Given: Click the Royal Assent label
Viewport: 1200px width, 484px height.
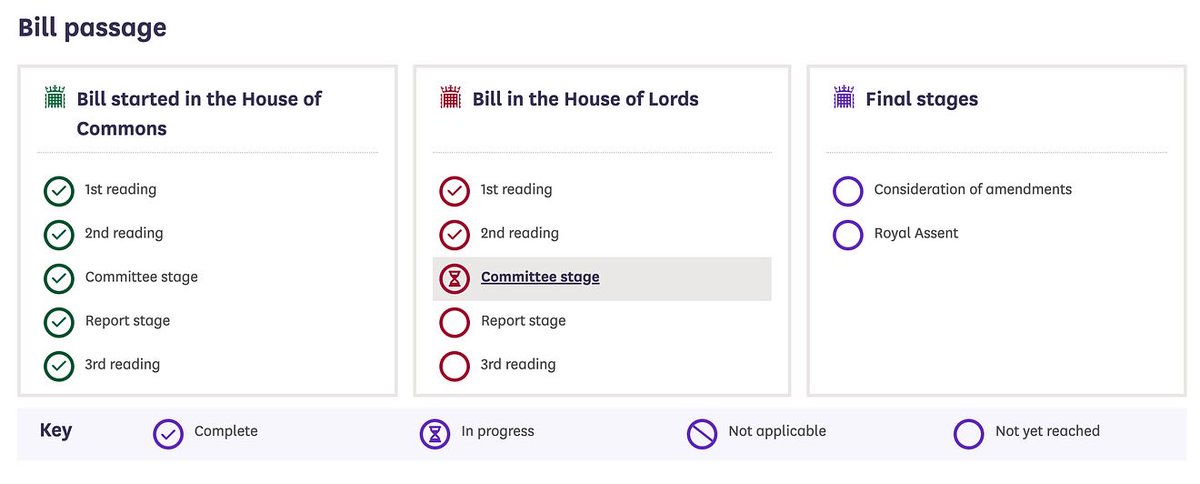Looking at the screenshot, I should coord(916,233).
